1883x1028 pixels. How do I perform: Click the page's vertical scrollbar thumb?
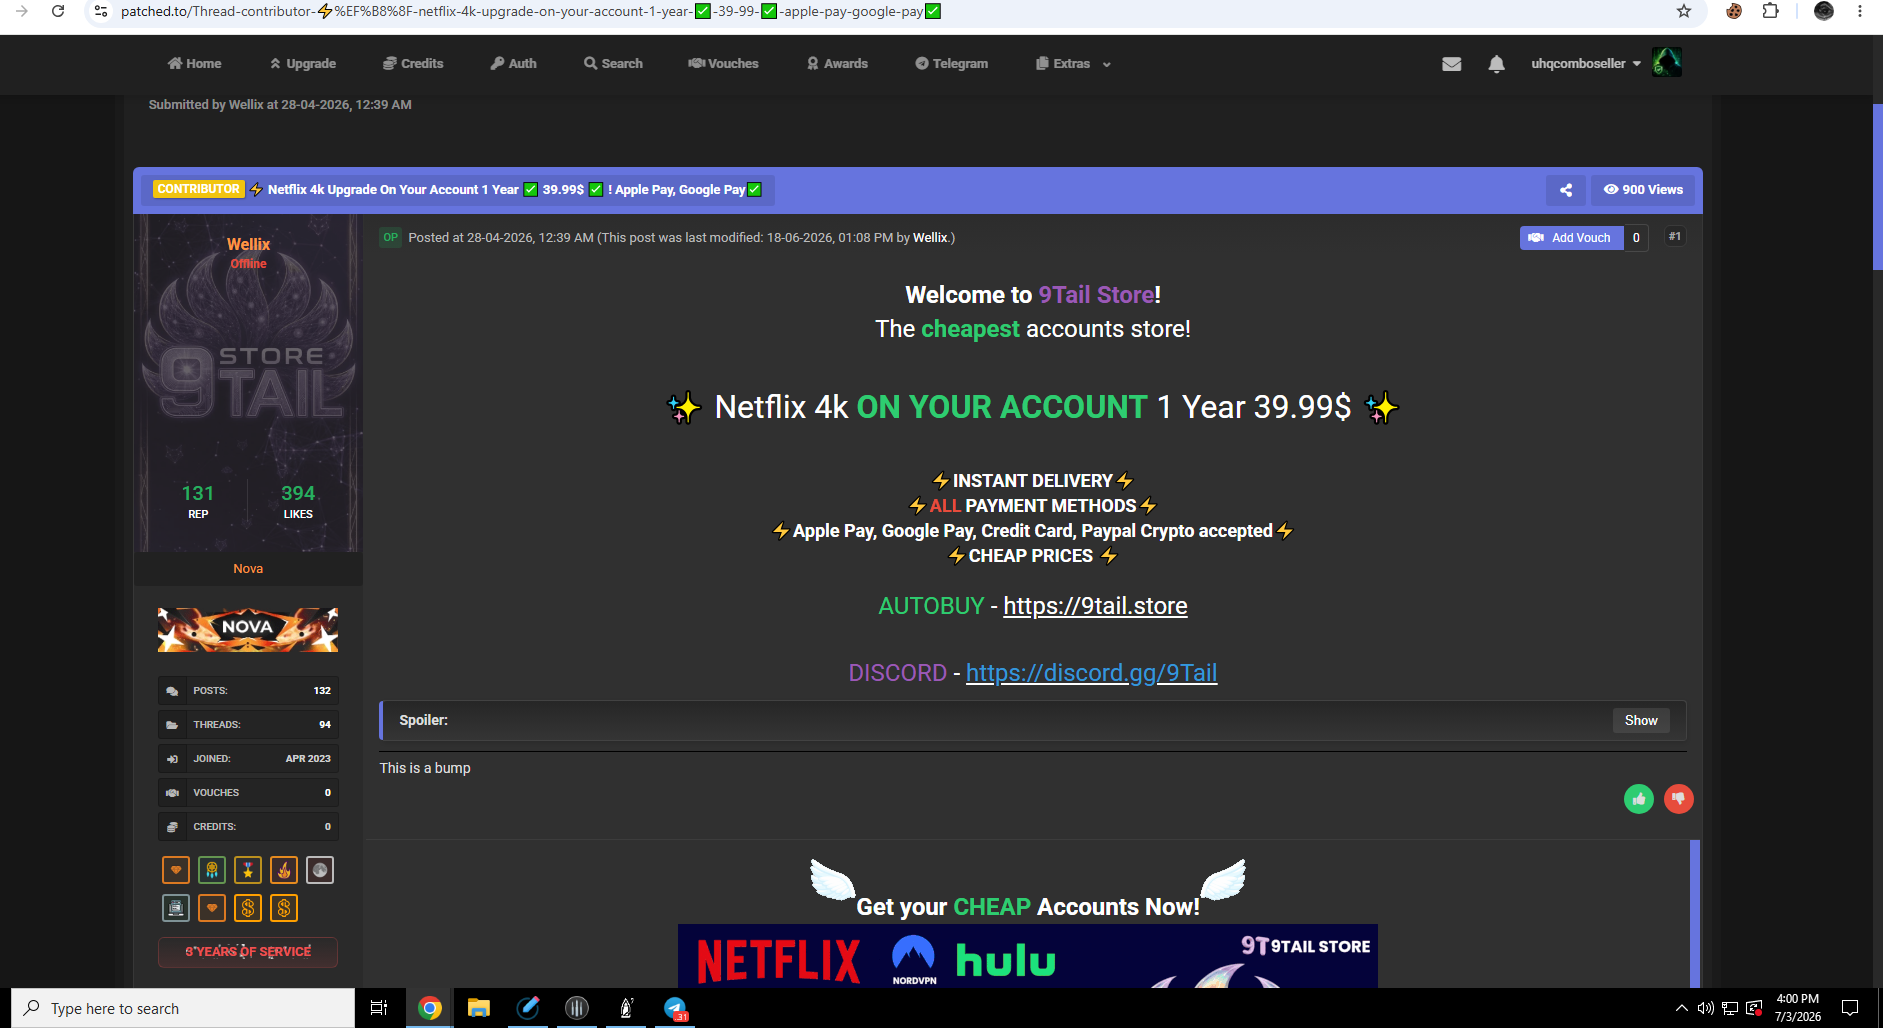pos(1877,186)
